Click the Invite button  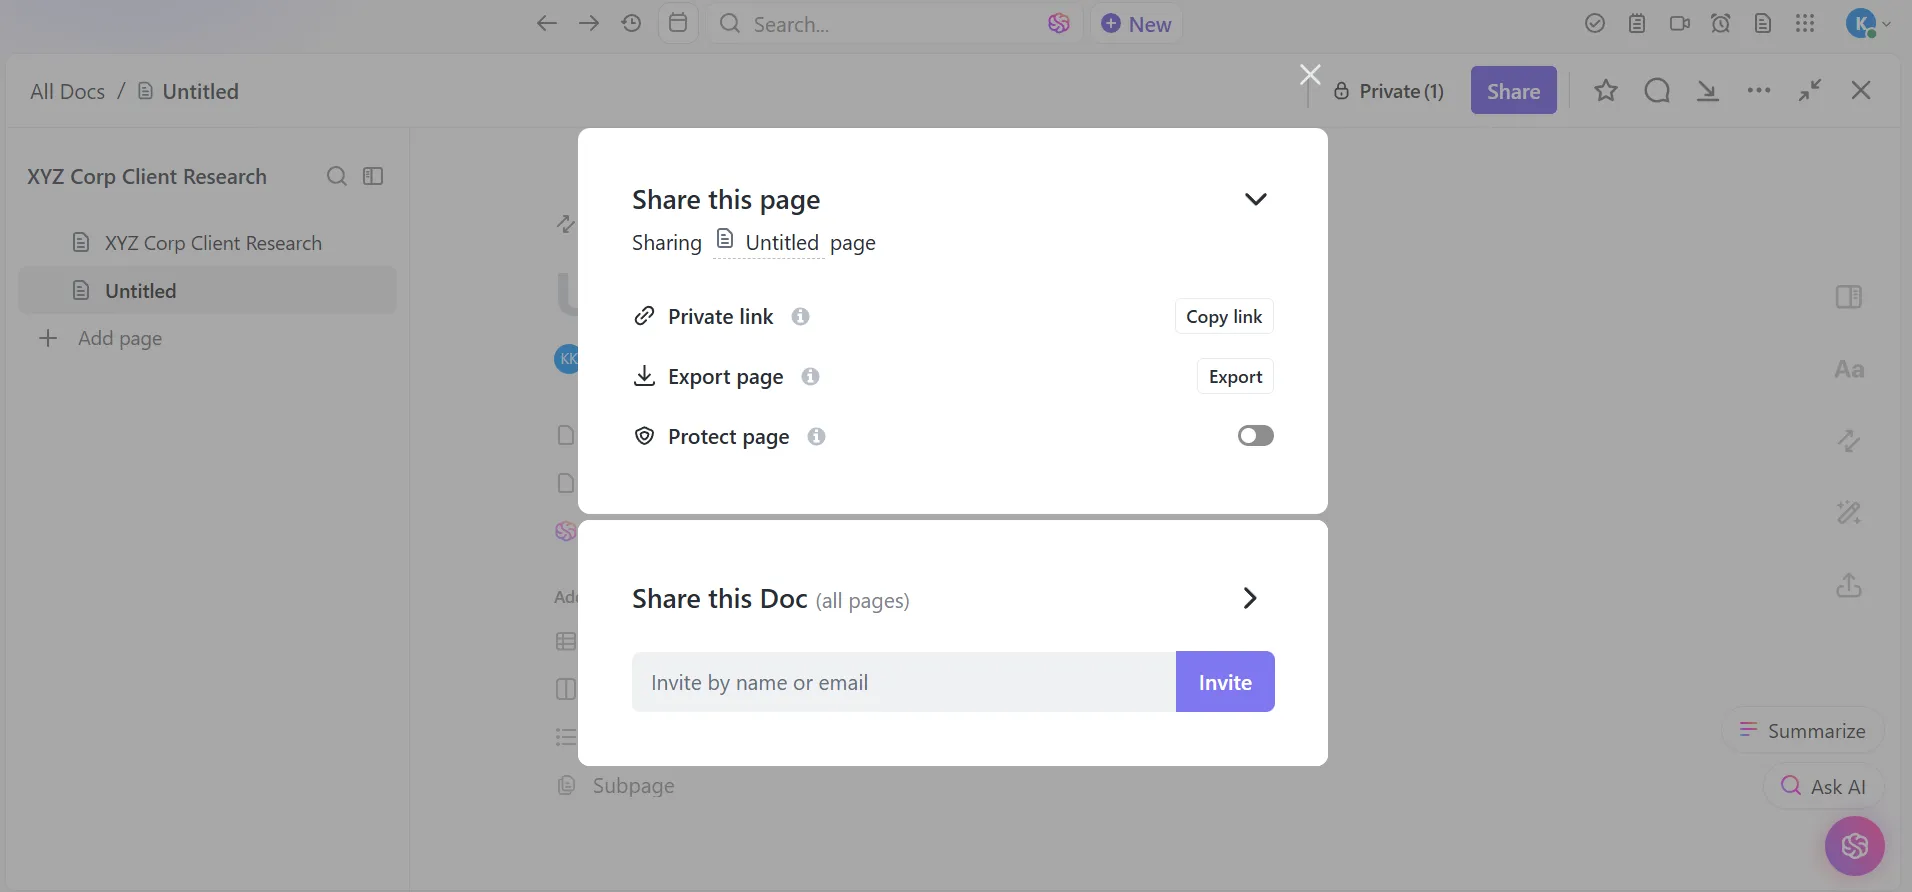[1225, 682]
